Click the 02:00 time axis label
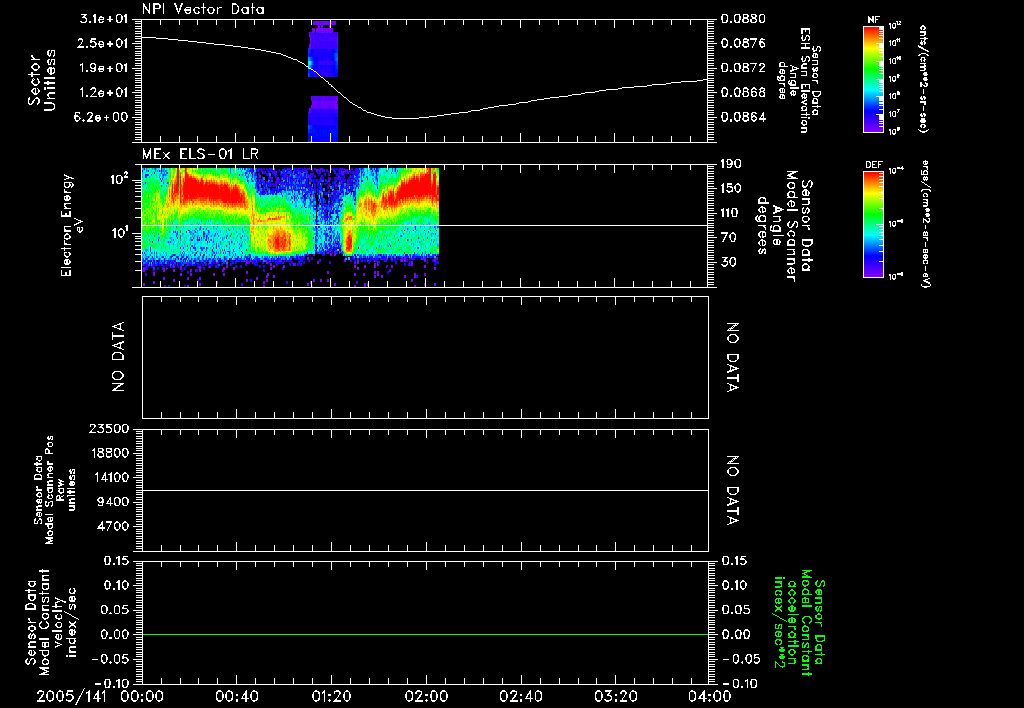1024x708 pixels. pos(426,696)
